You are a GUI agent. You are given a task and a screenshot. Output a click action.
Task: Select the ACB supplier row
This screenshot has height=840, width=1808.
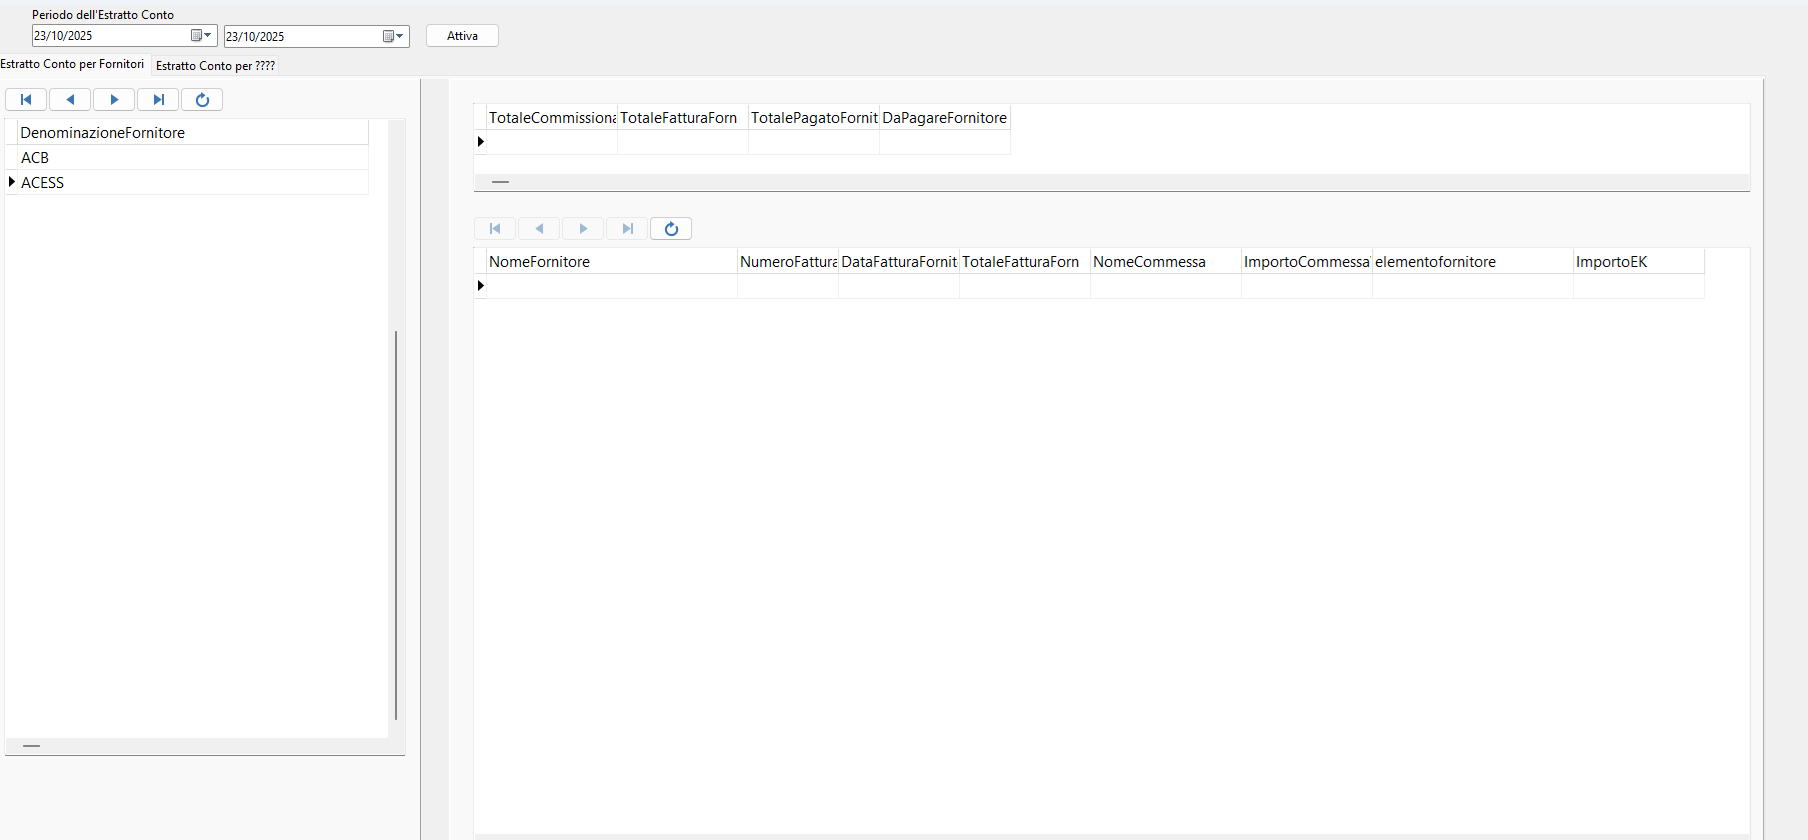coord(188,158)
